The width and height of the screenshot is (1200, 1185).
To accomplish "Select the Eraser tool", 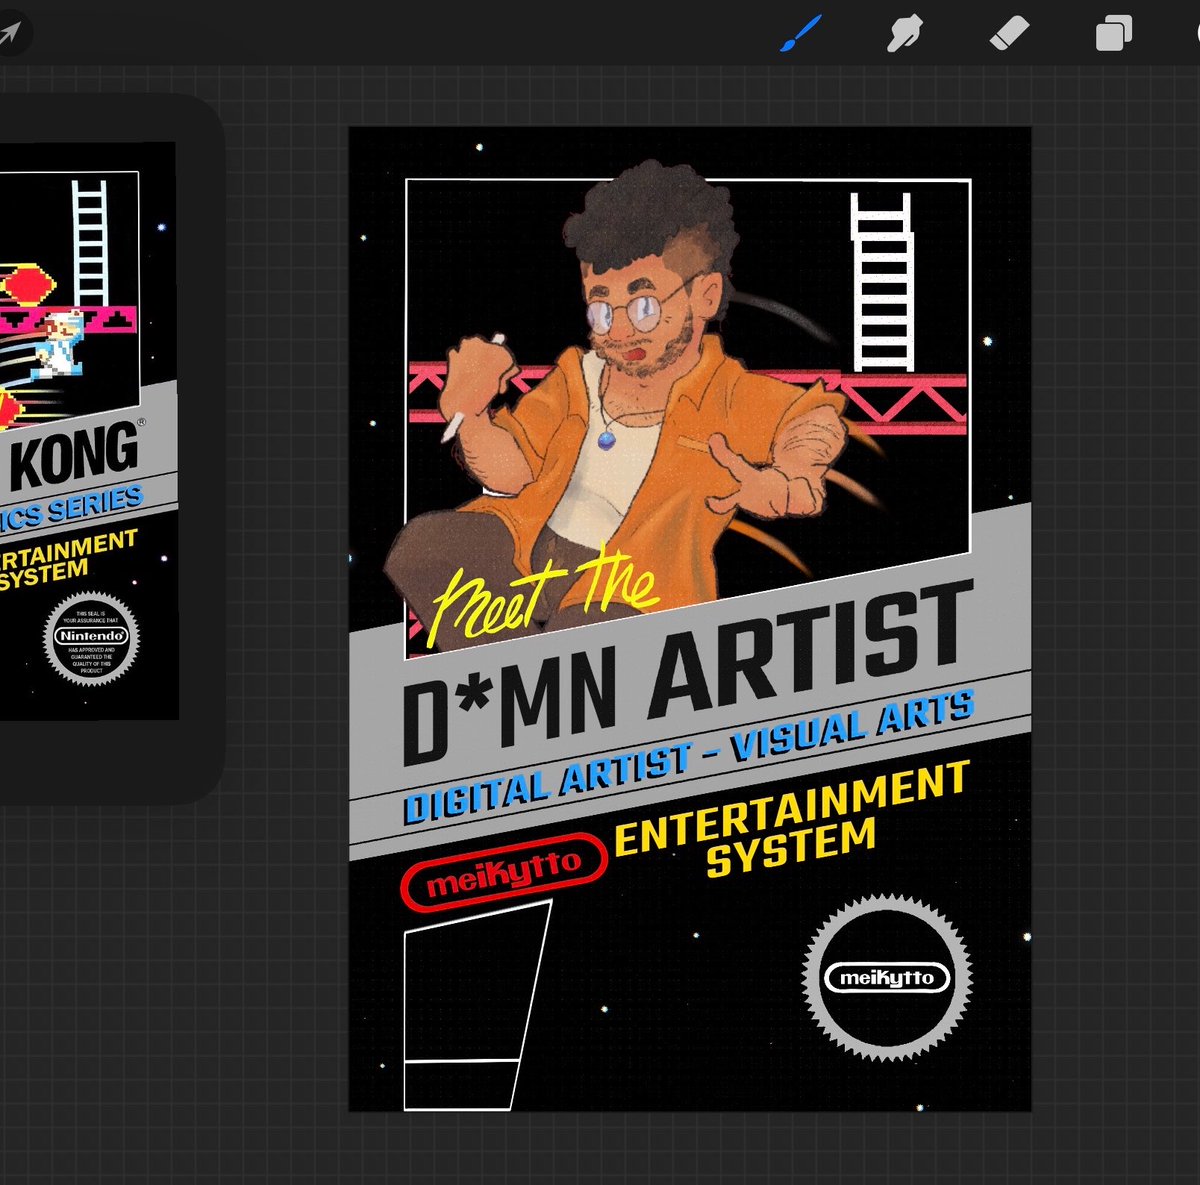I will (x=1009, y=34).
